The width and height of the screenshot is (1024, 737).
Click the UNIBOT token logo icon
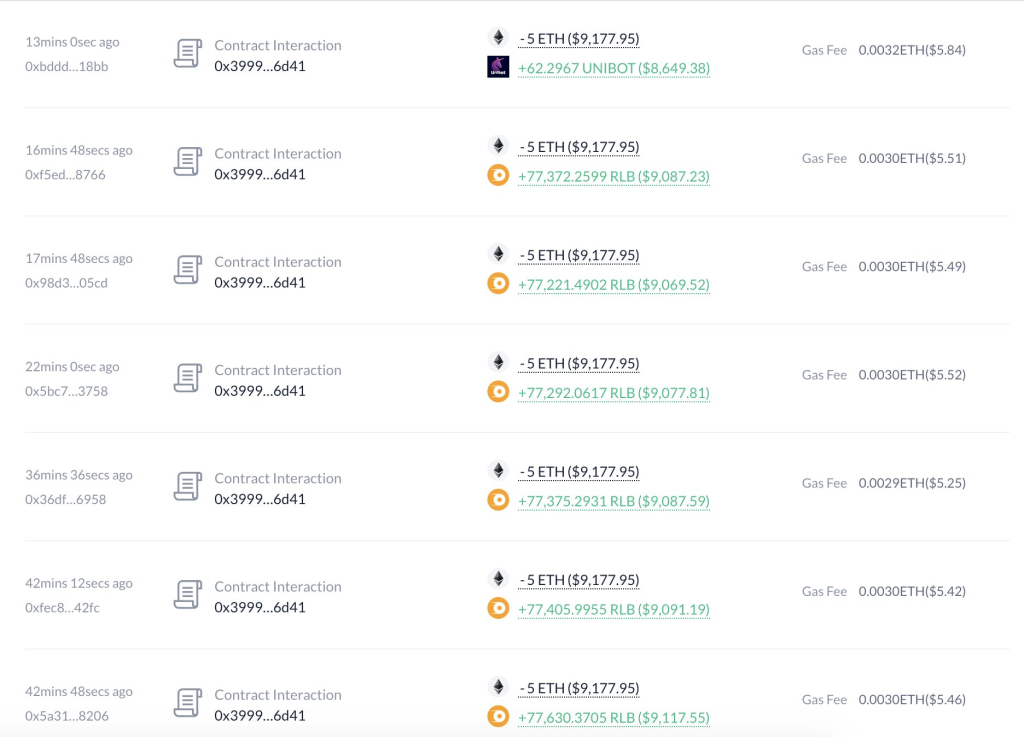pyautogui.click(x=498, y=67)
